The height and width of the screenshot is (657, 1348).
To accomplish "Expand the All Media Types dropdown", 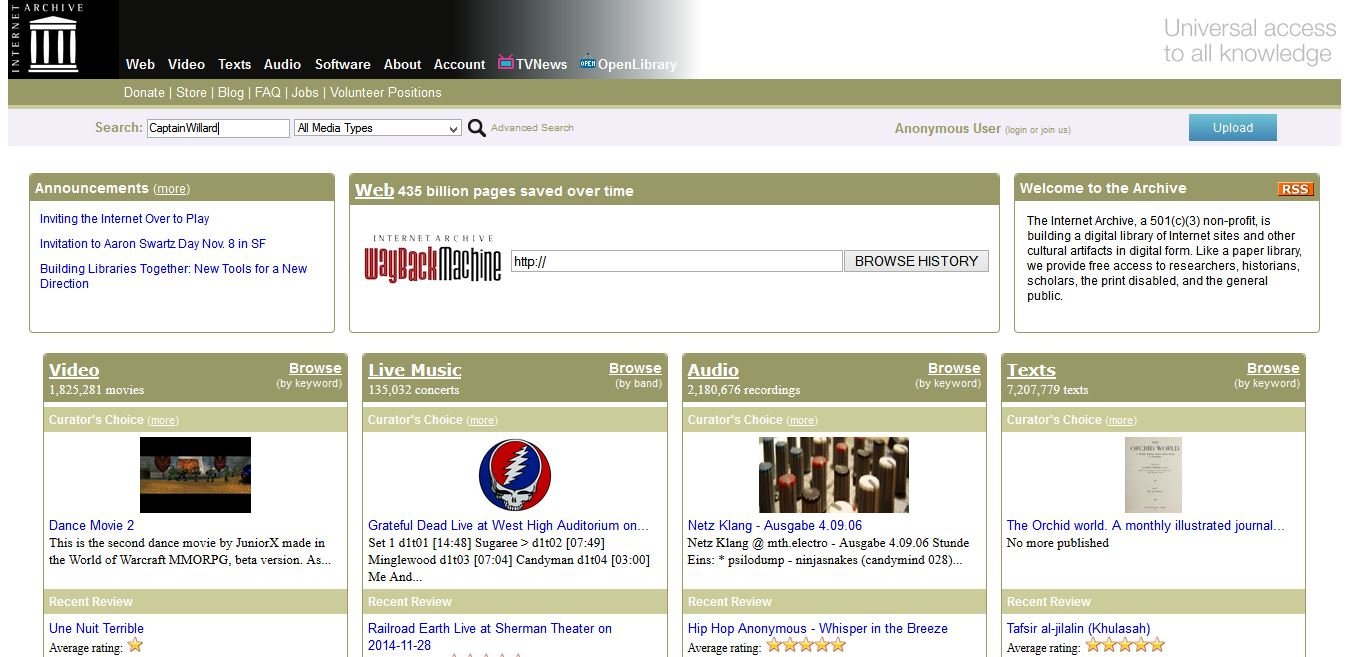I will point(377,128).
